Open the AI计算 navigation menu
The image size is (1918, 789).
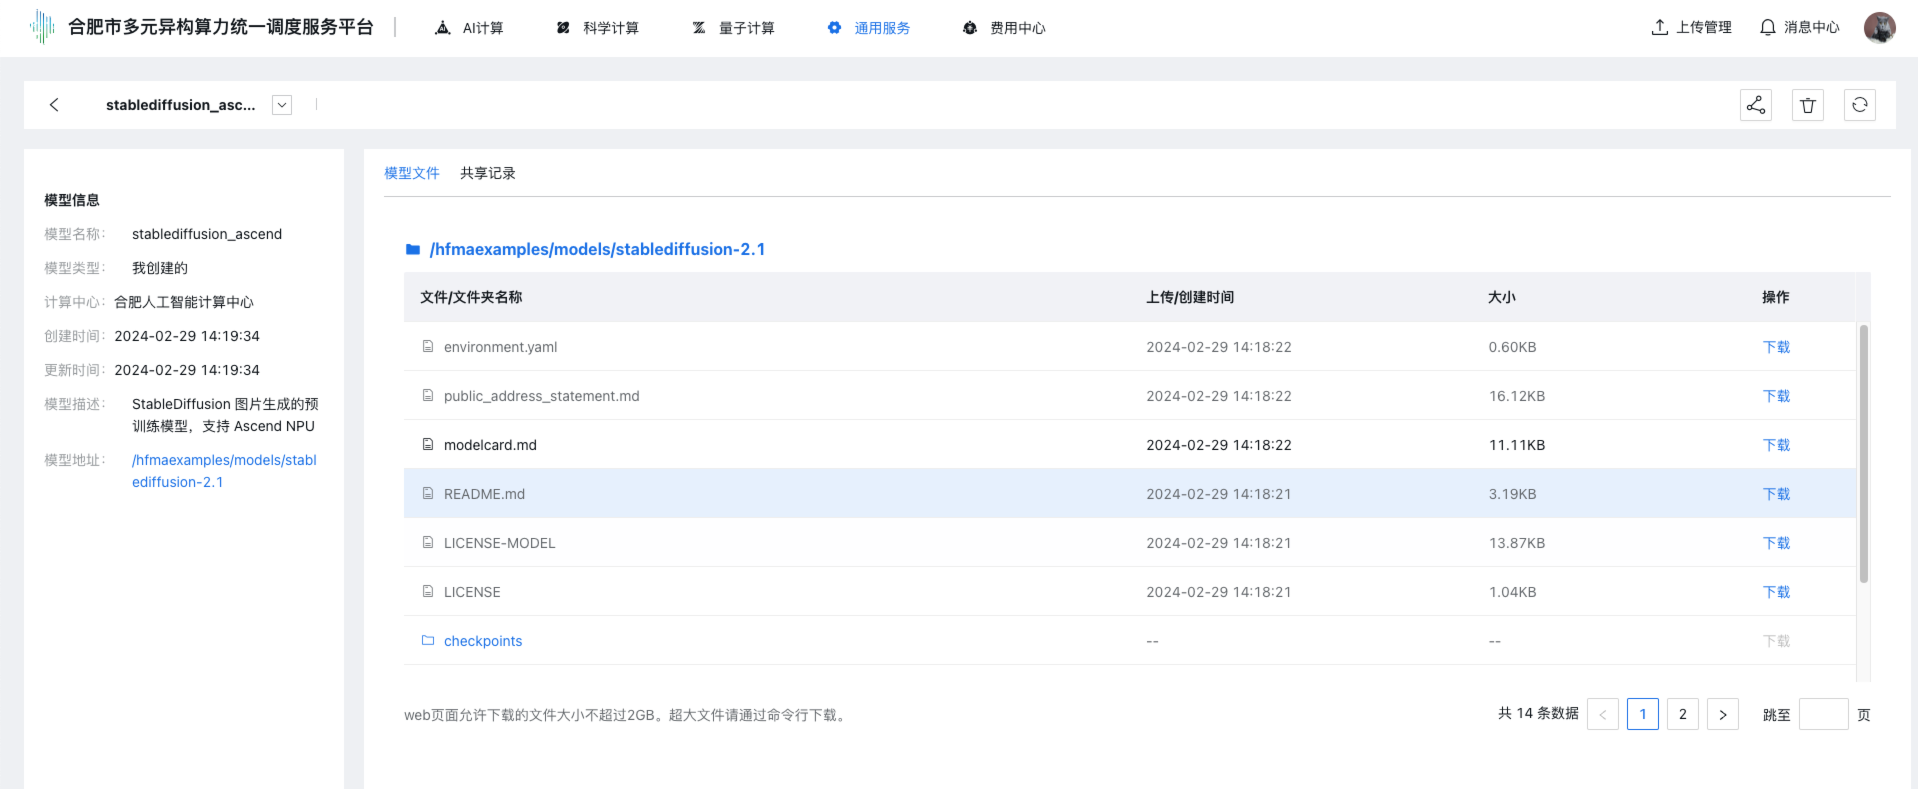[x=470, y=28]
